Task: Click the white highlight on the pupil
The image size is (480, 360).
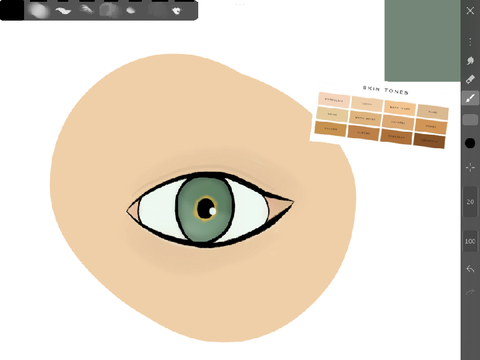Action: point(212,211)
